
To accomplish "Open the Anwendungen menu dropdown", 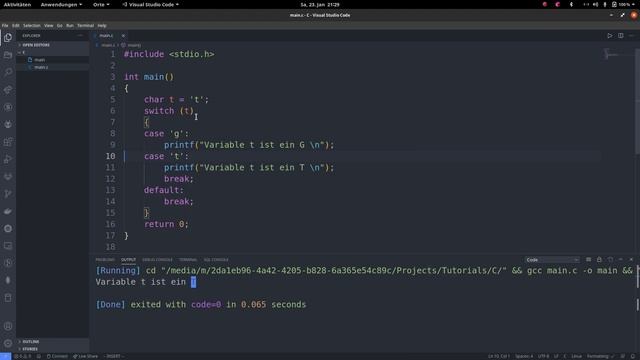I will pos(61,4).
